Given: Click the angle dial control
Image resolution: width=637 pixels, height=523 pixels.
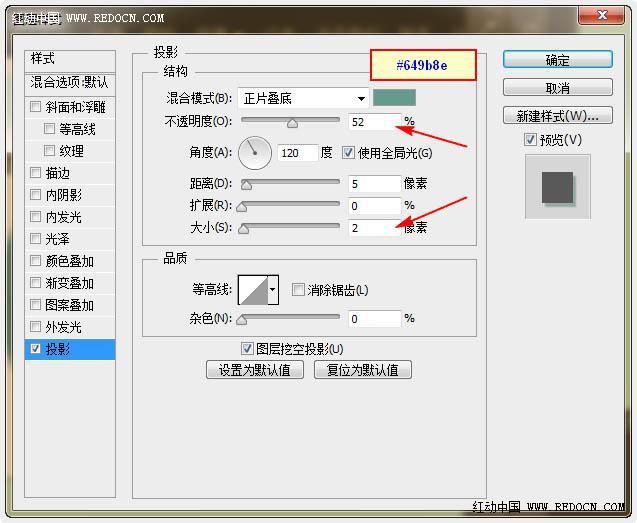Looking at the screenshot, I should click(255, 153).
